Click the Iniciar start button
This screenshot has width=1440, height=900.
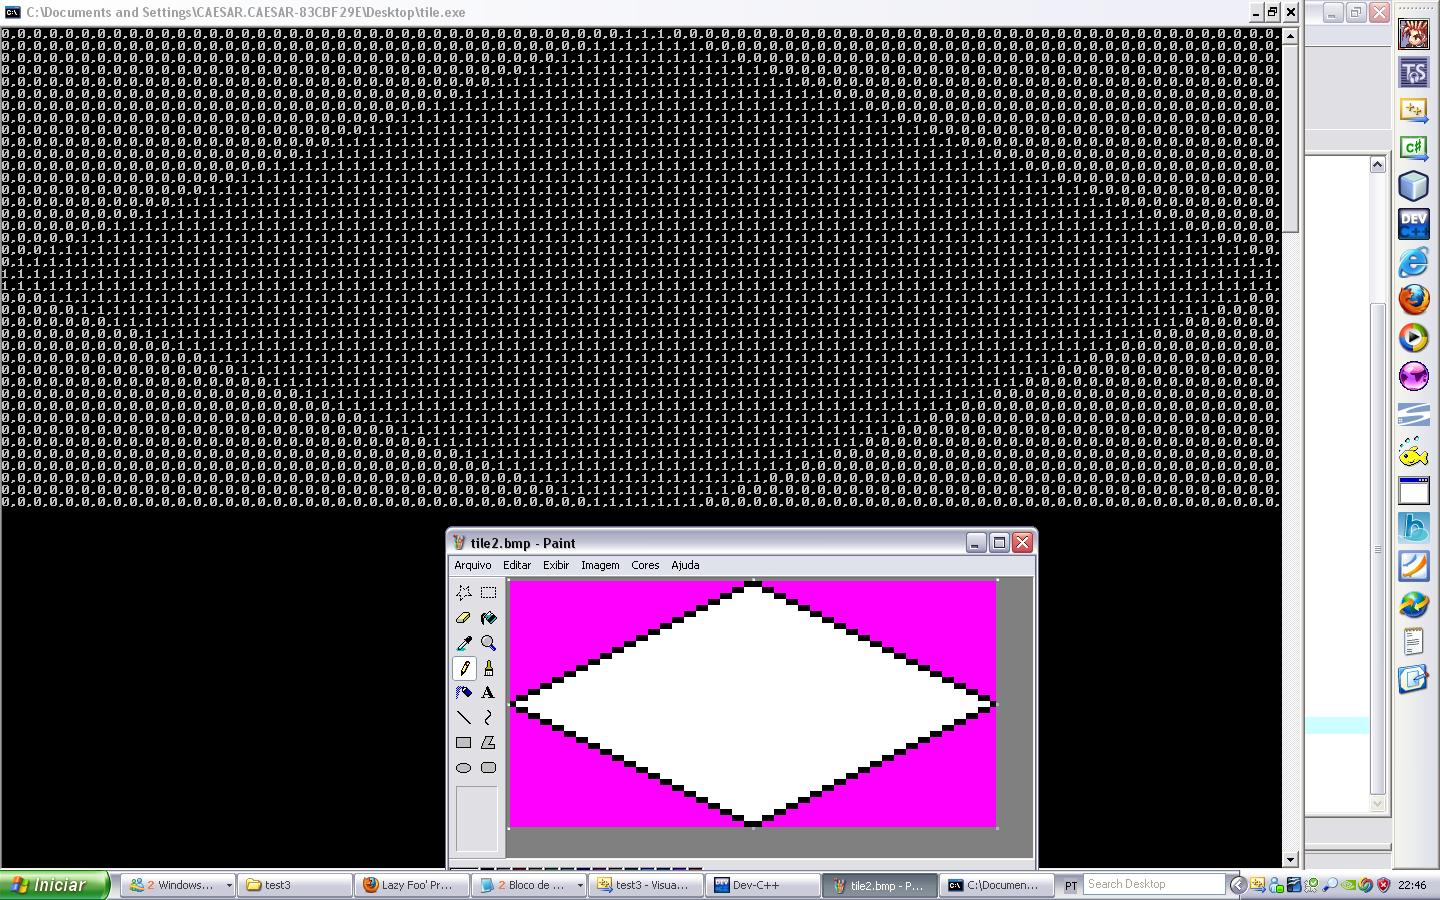coord(54,885)
